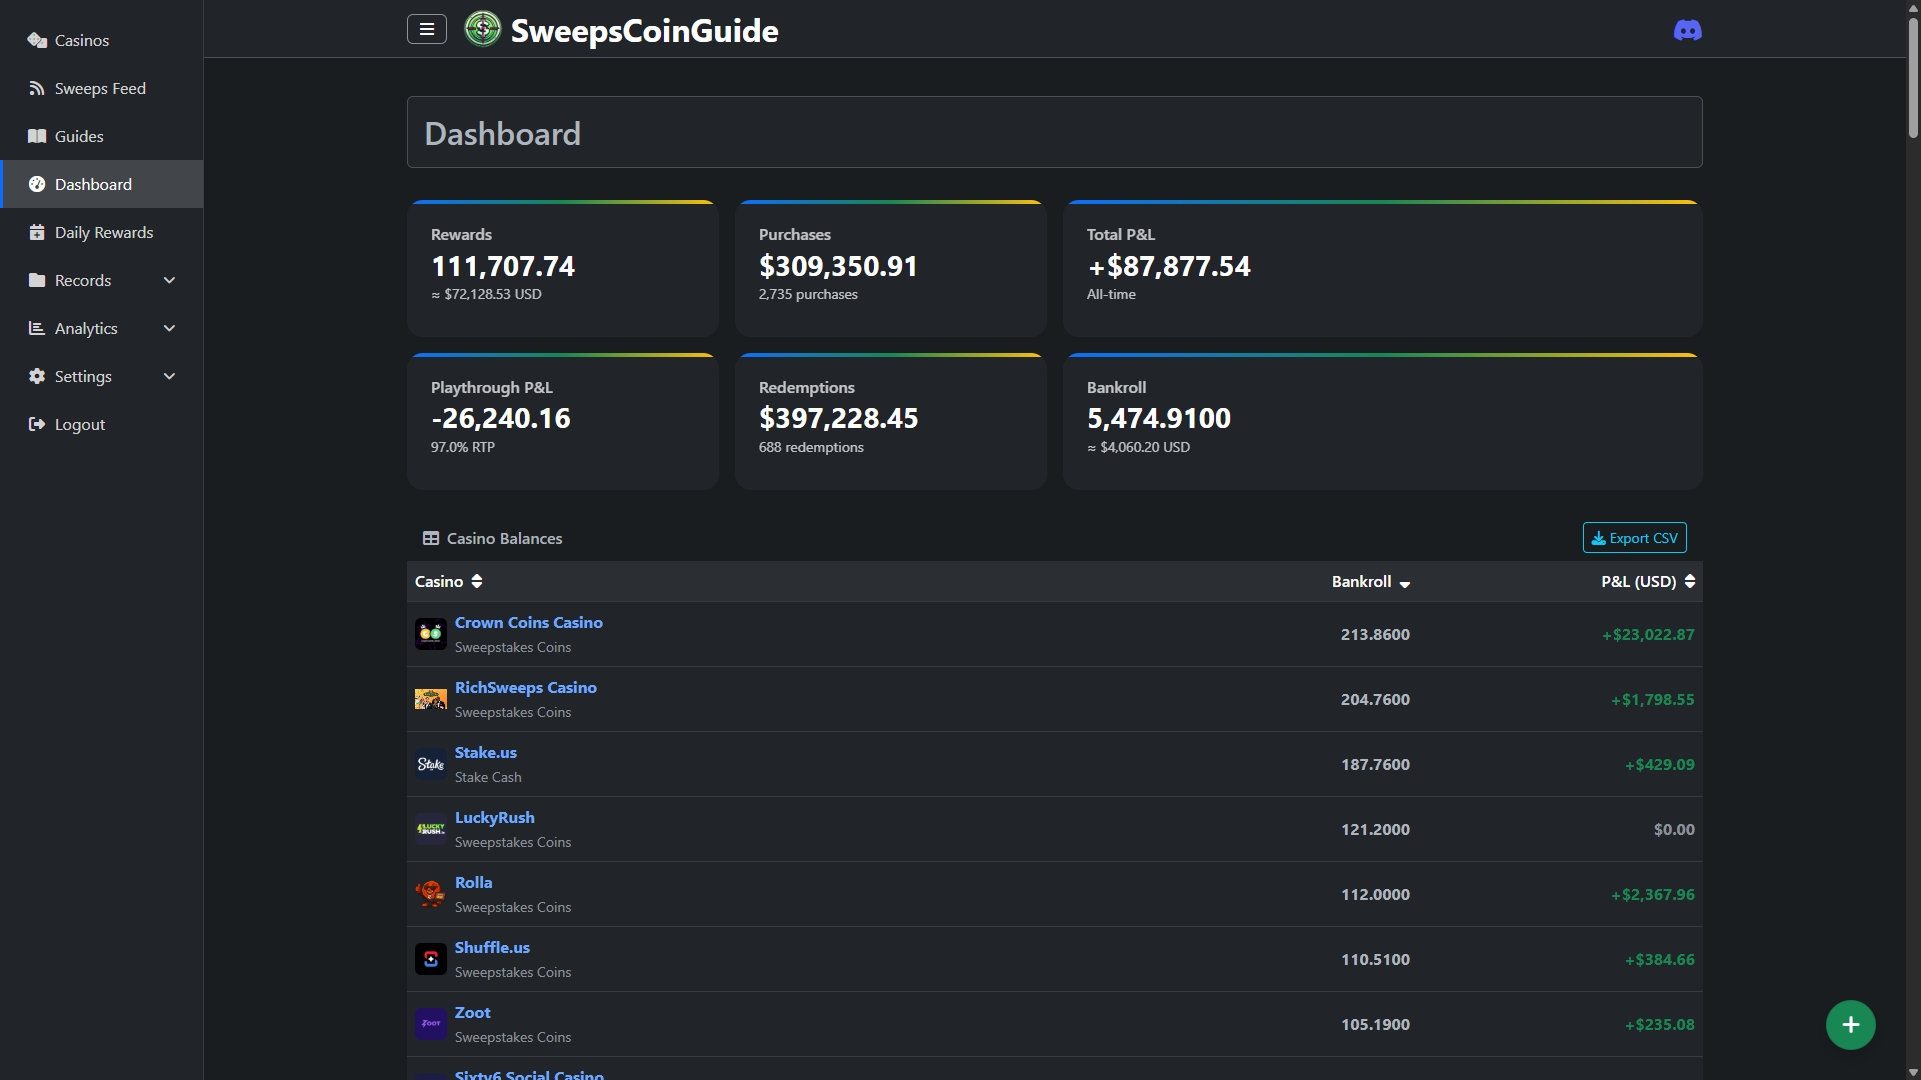The width and height of the screenshot is (1921, 1080).
Task: Expand the Analytics sidebar section
Action: (x=169, y=328)
